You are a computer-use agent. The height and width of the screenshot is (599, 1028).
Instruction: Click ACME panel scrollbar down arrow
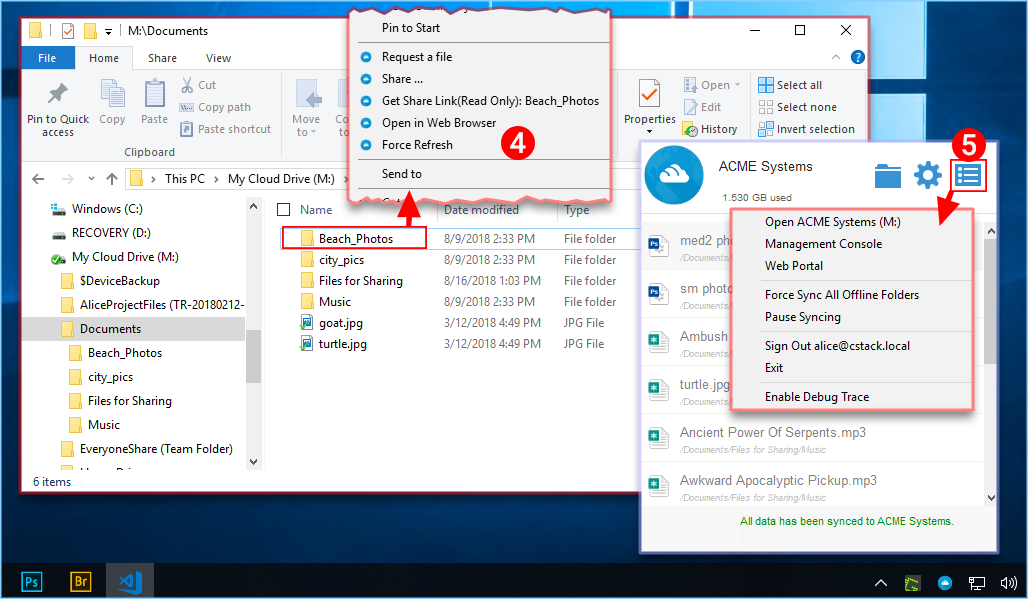(991, 498)
